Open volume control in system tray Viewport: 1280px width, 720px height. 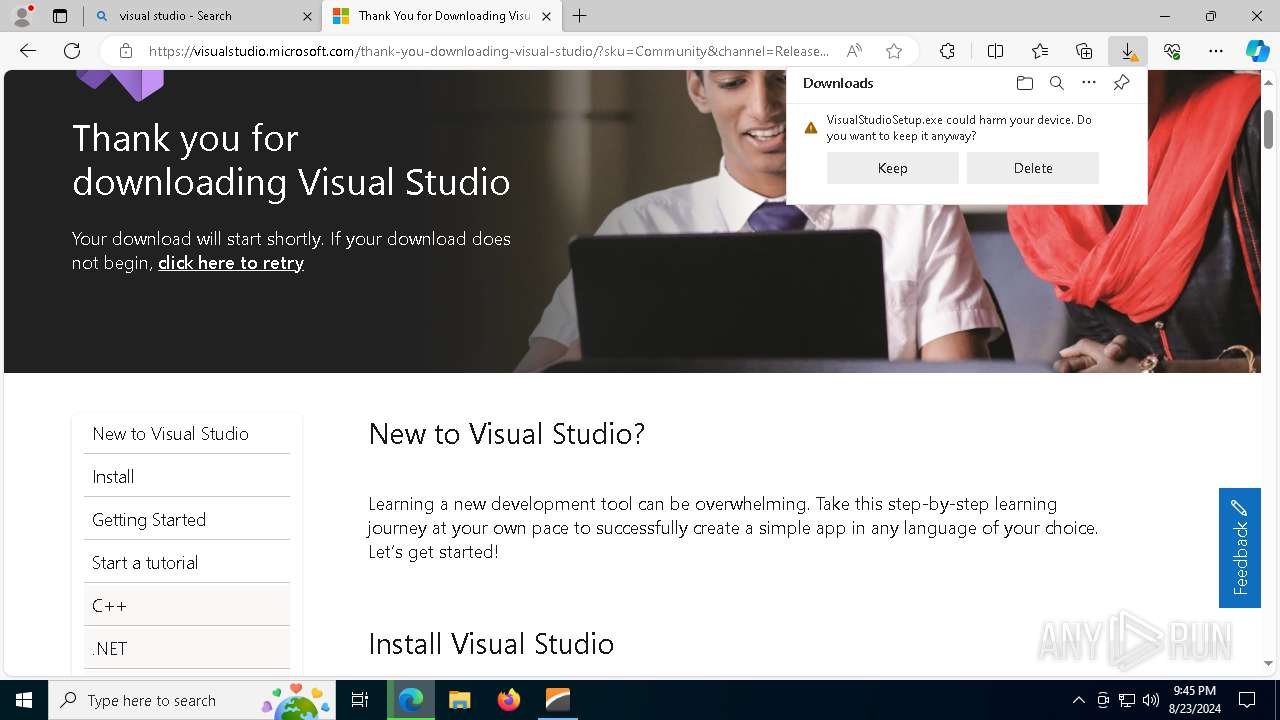tap(1151, 700)
